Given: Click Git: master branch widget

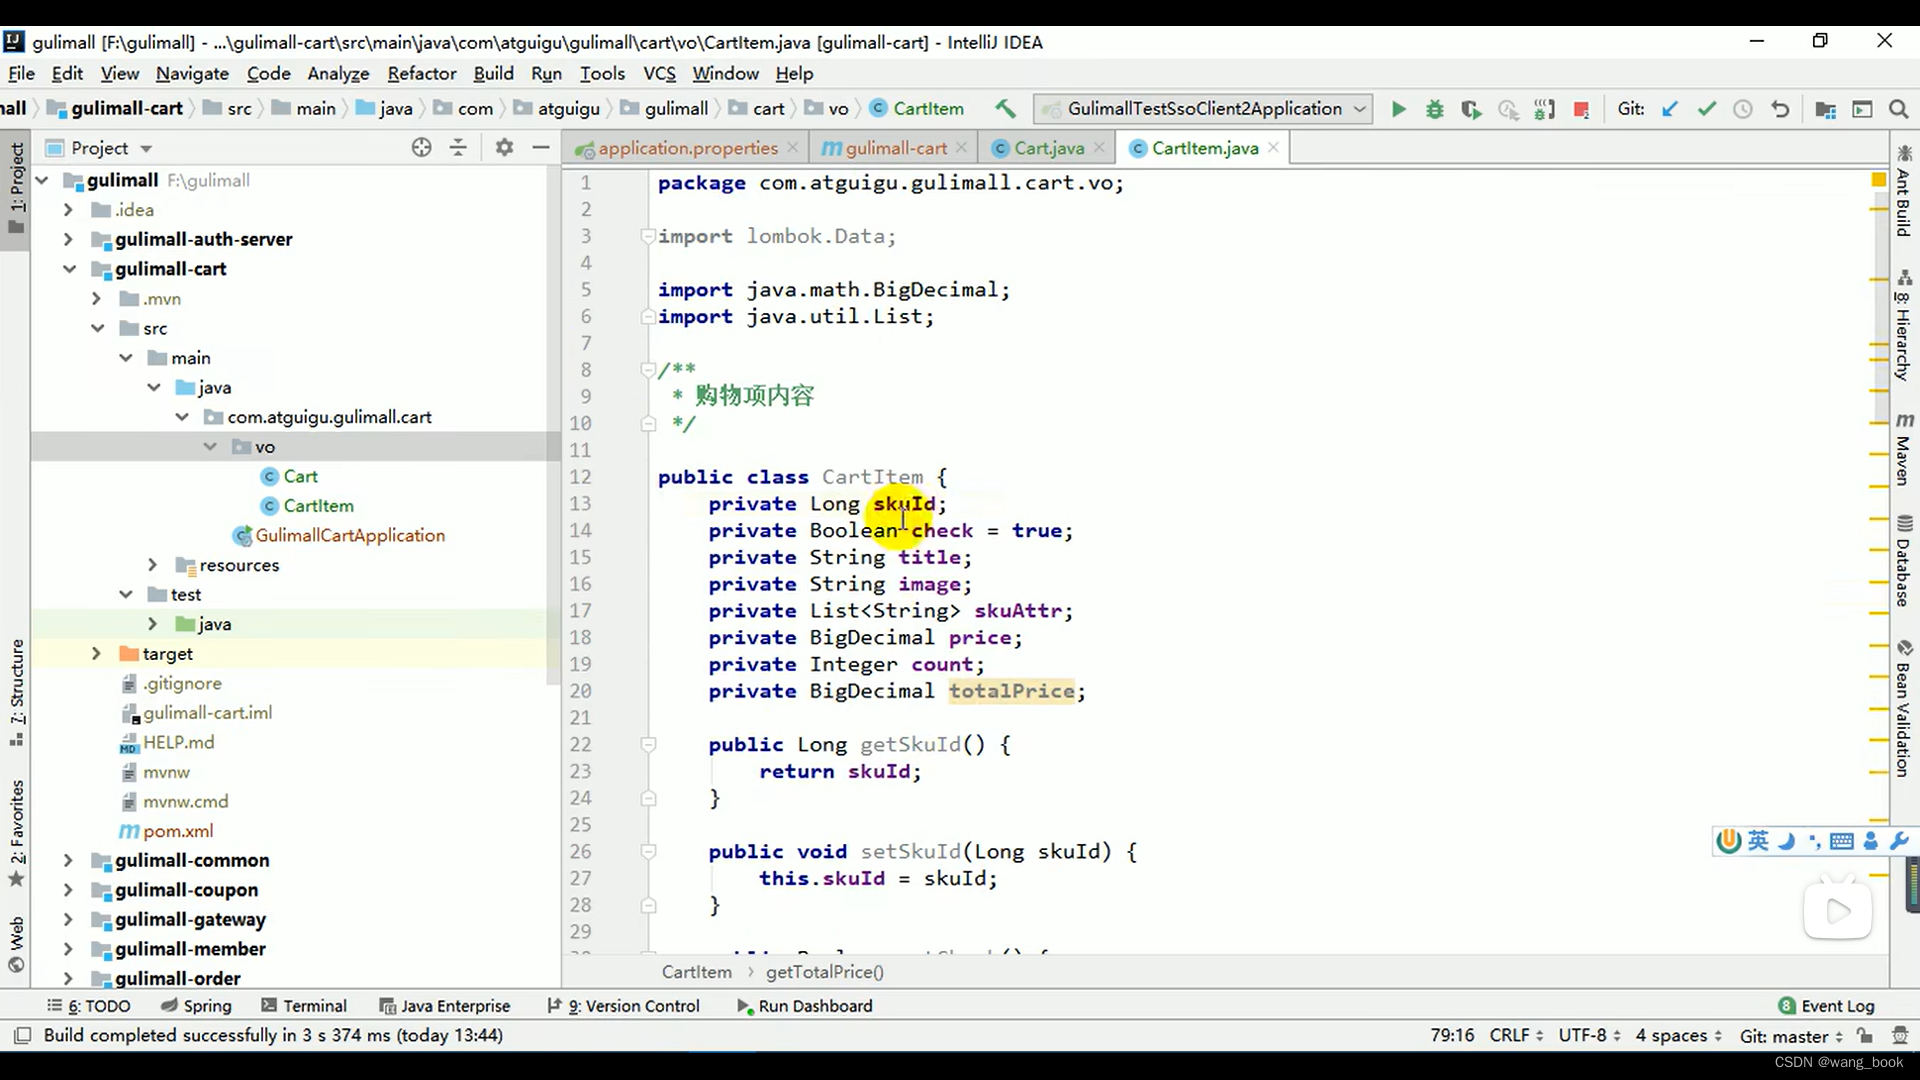Looking at the screenshot, I should tap(1790, 1036).
